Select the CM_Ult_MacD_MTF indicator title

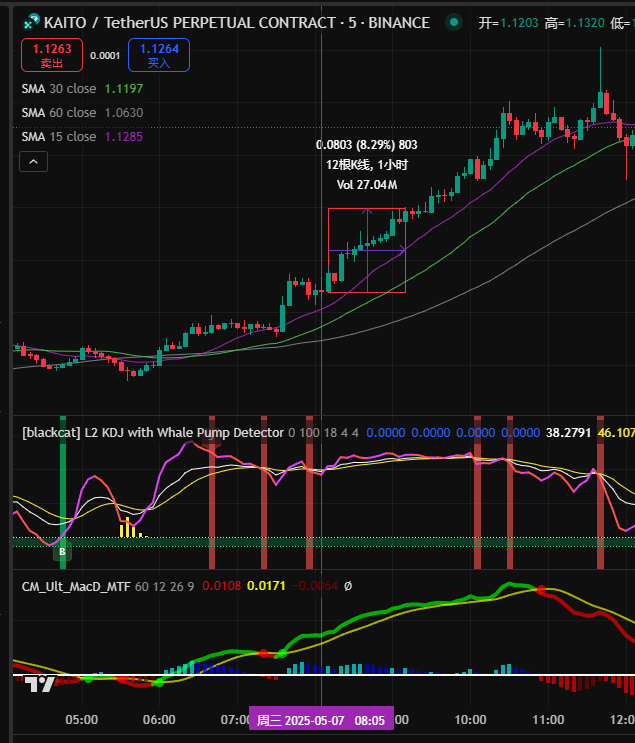pyautogui.click(x=76, y=587)
